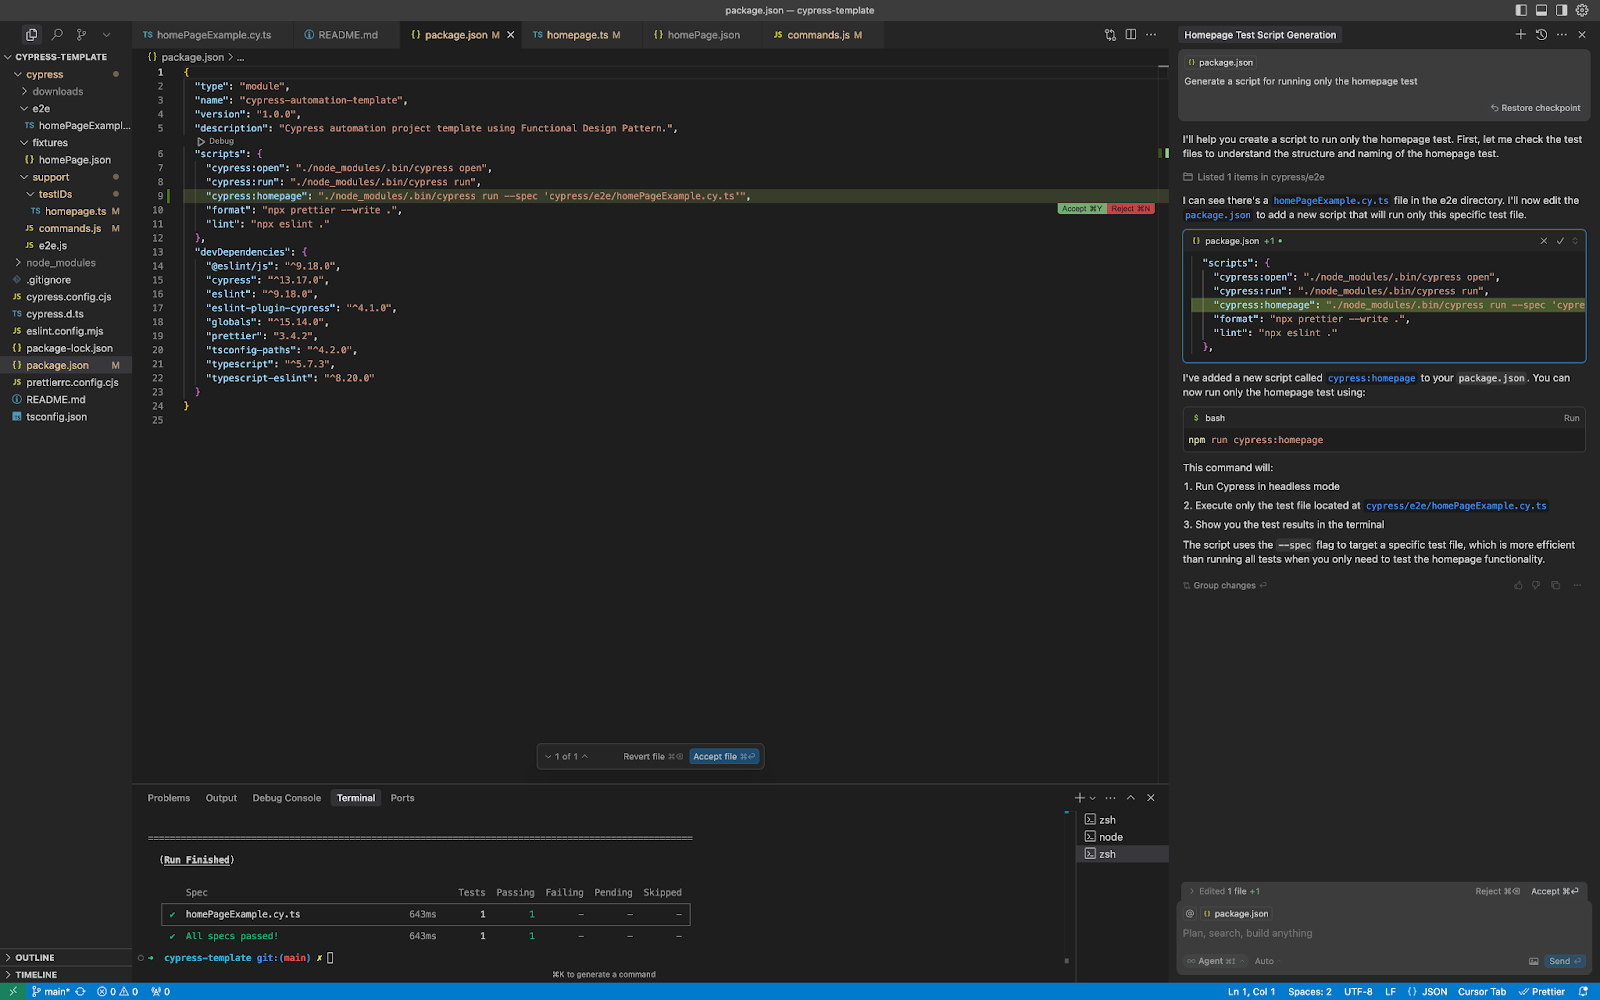
Task: Open changes icon in editor toolbar
Action: [x=1110, y=34]
